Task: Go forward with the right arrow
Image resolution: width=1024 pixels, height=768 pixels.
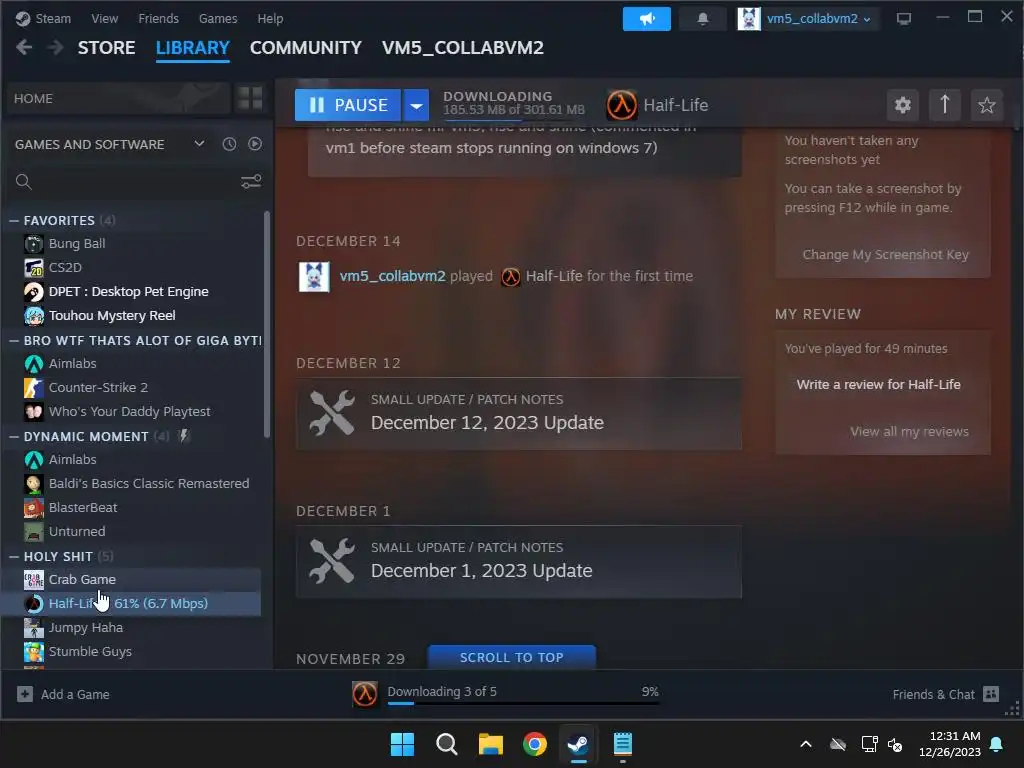Action: click(56, 48)
